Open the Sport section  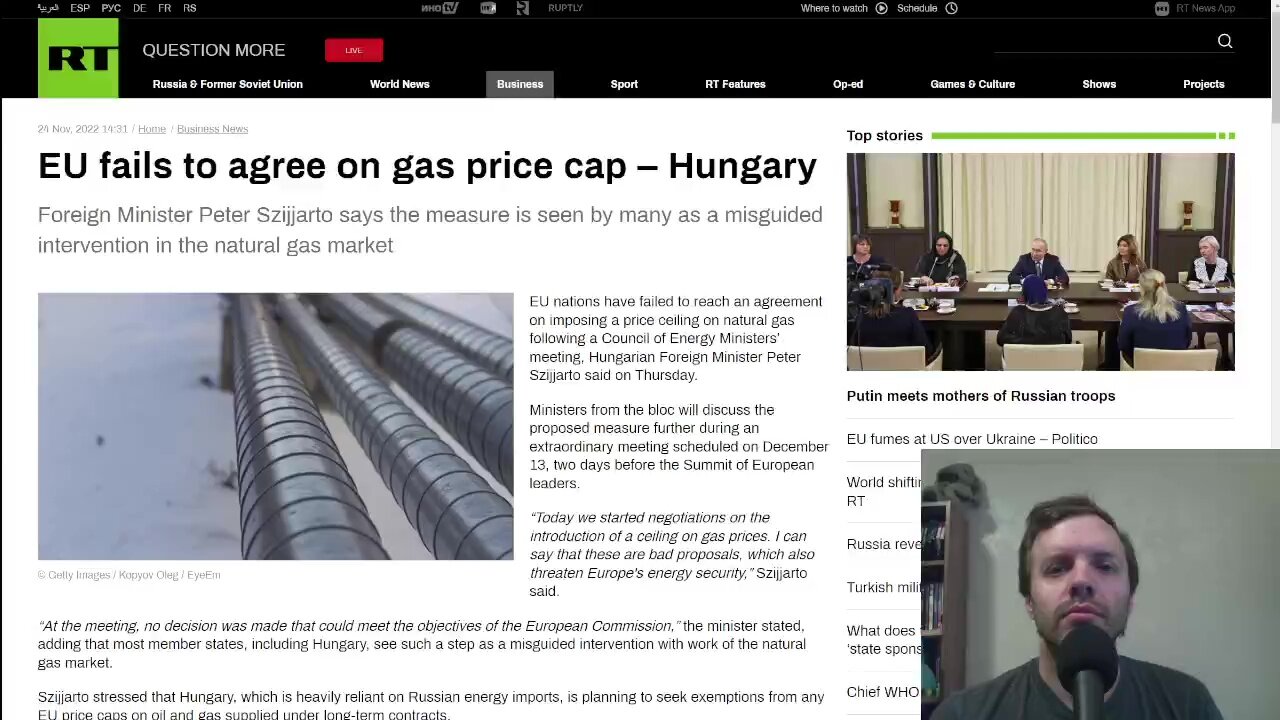pos(624,84)
